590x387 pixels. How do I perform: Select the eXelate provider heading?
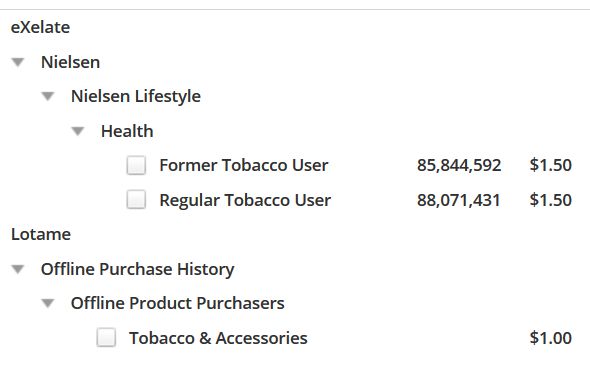(40, 27)
